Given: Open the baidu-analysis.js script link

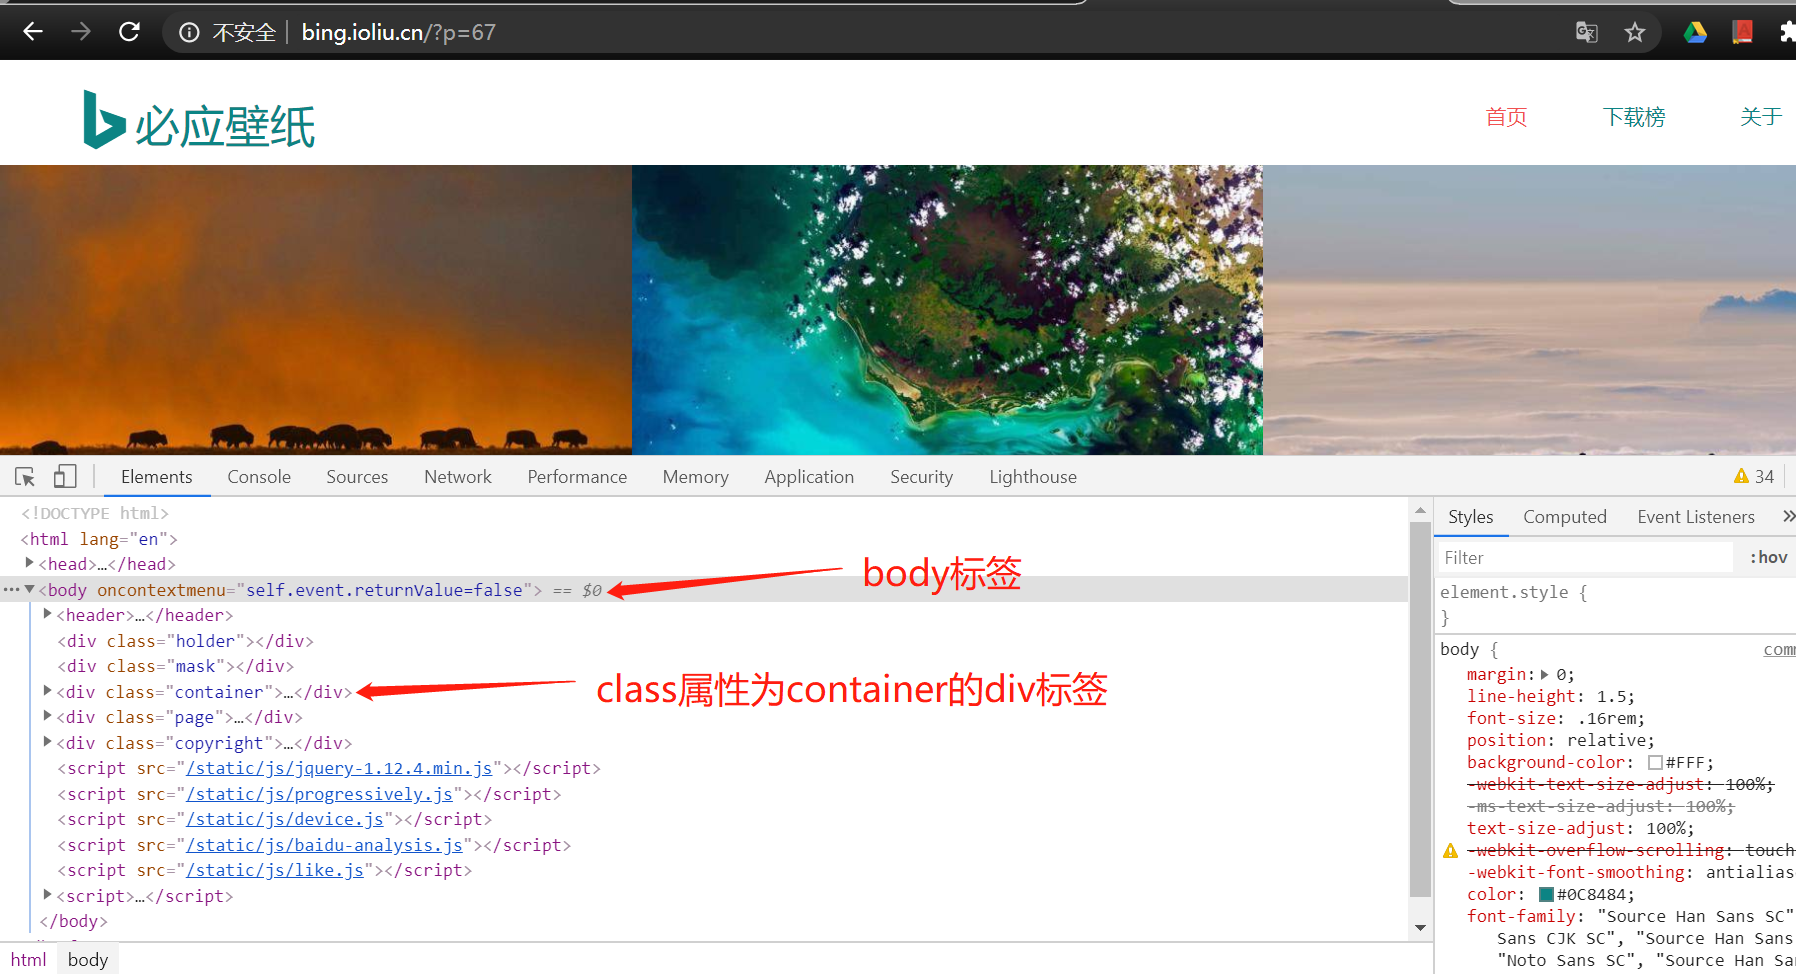Looking at the screenshot, I should tap(325, 845).
